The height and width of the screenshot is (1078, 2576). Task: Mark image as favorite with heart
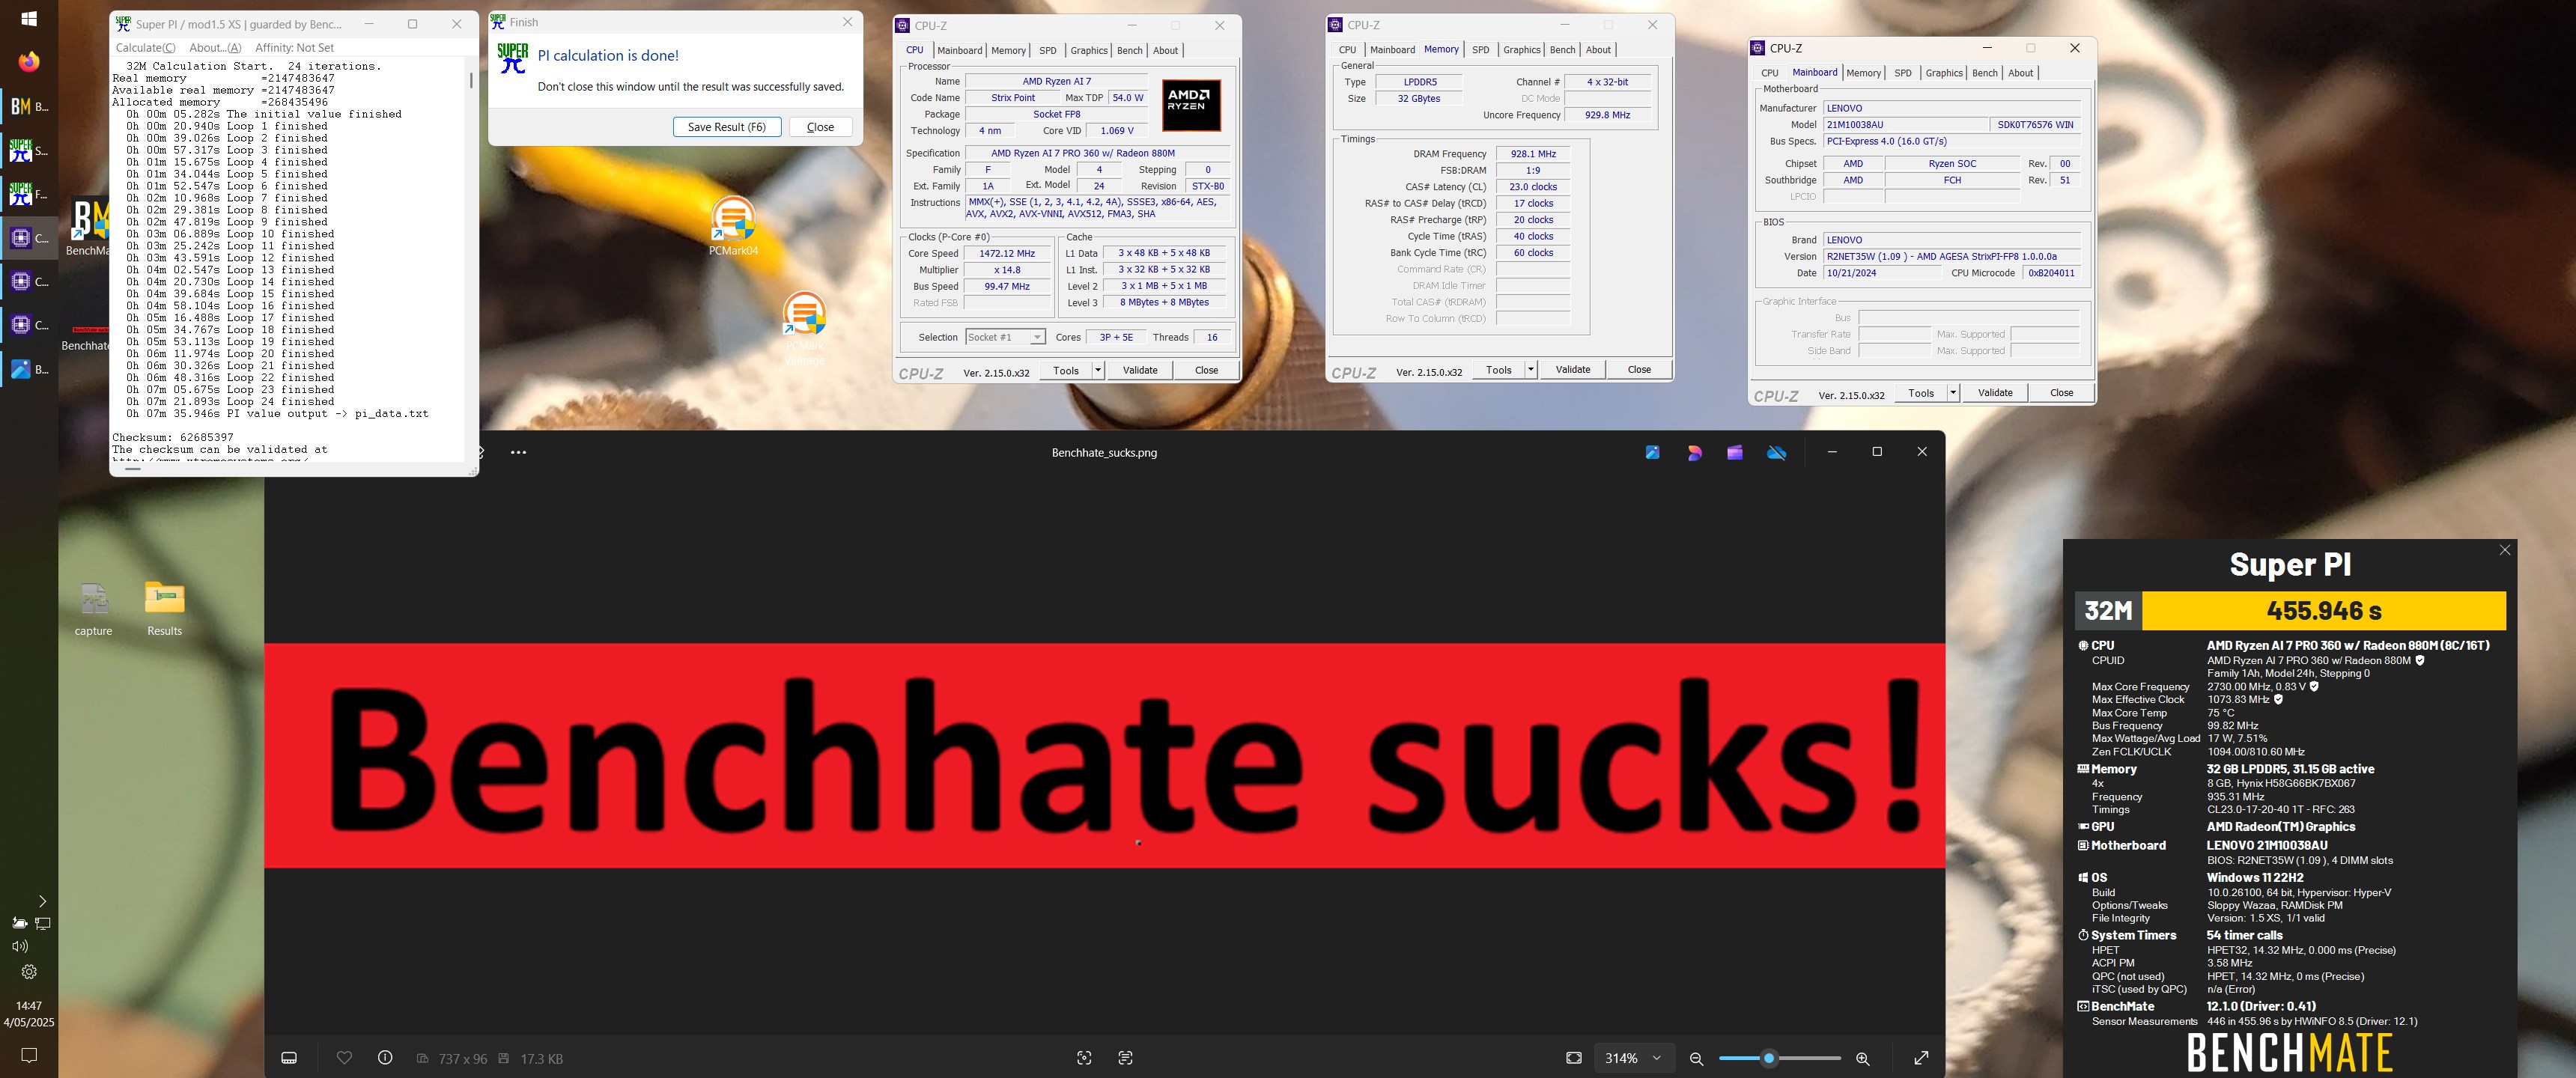pos(344,1058)
